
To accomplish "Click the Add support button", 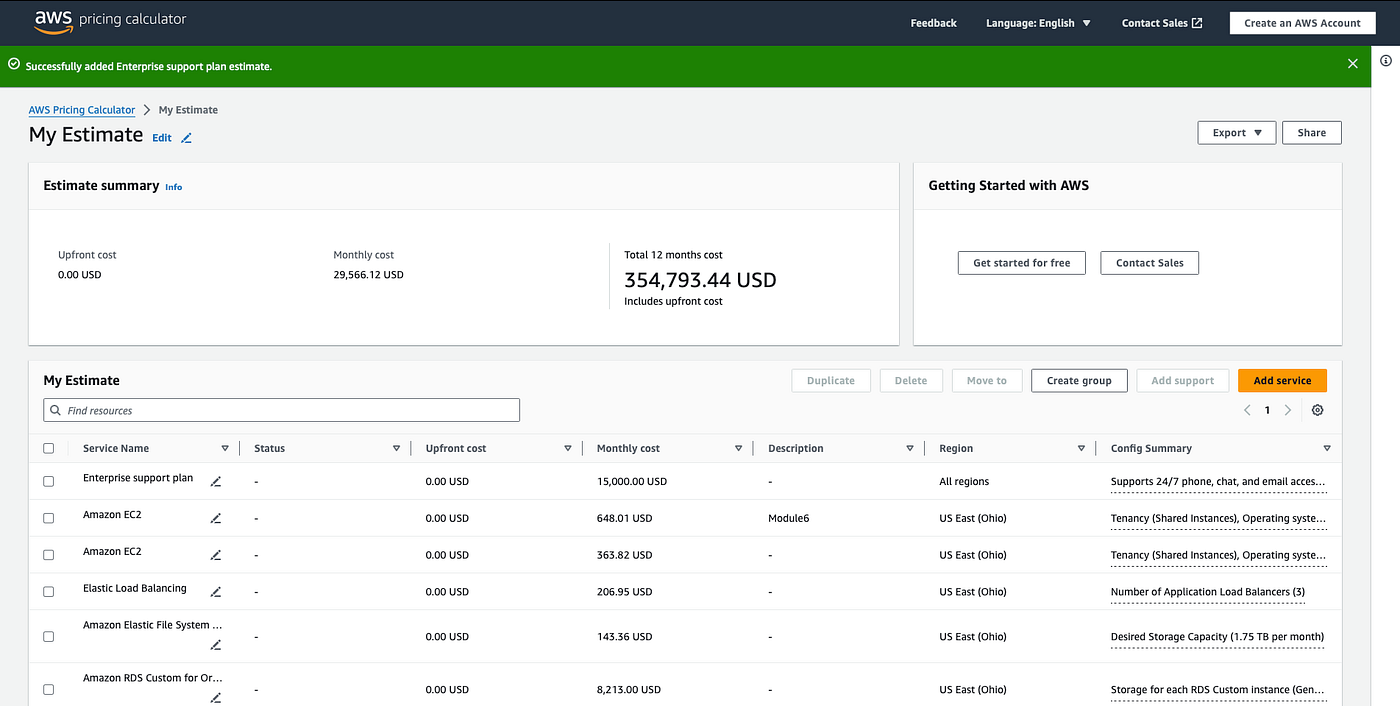I will (1182, 381).
